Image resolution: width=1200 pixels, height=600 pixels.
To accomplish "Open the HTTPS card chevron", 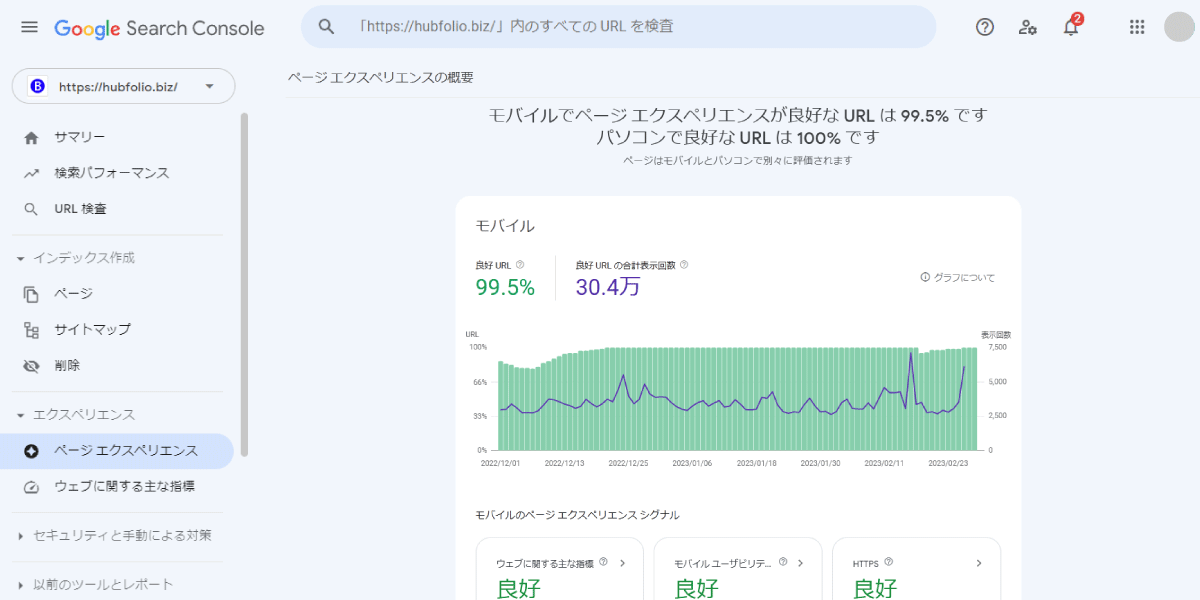I will coord(979,563).
